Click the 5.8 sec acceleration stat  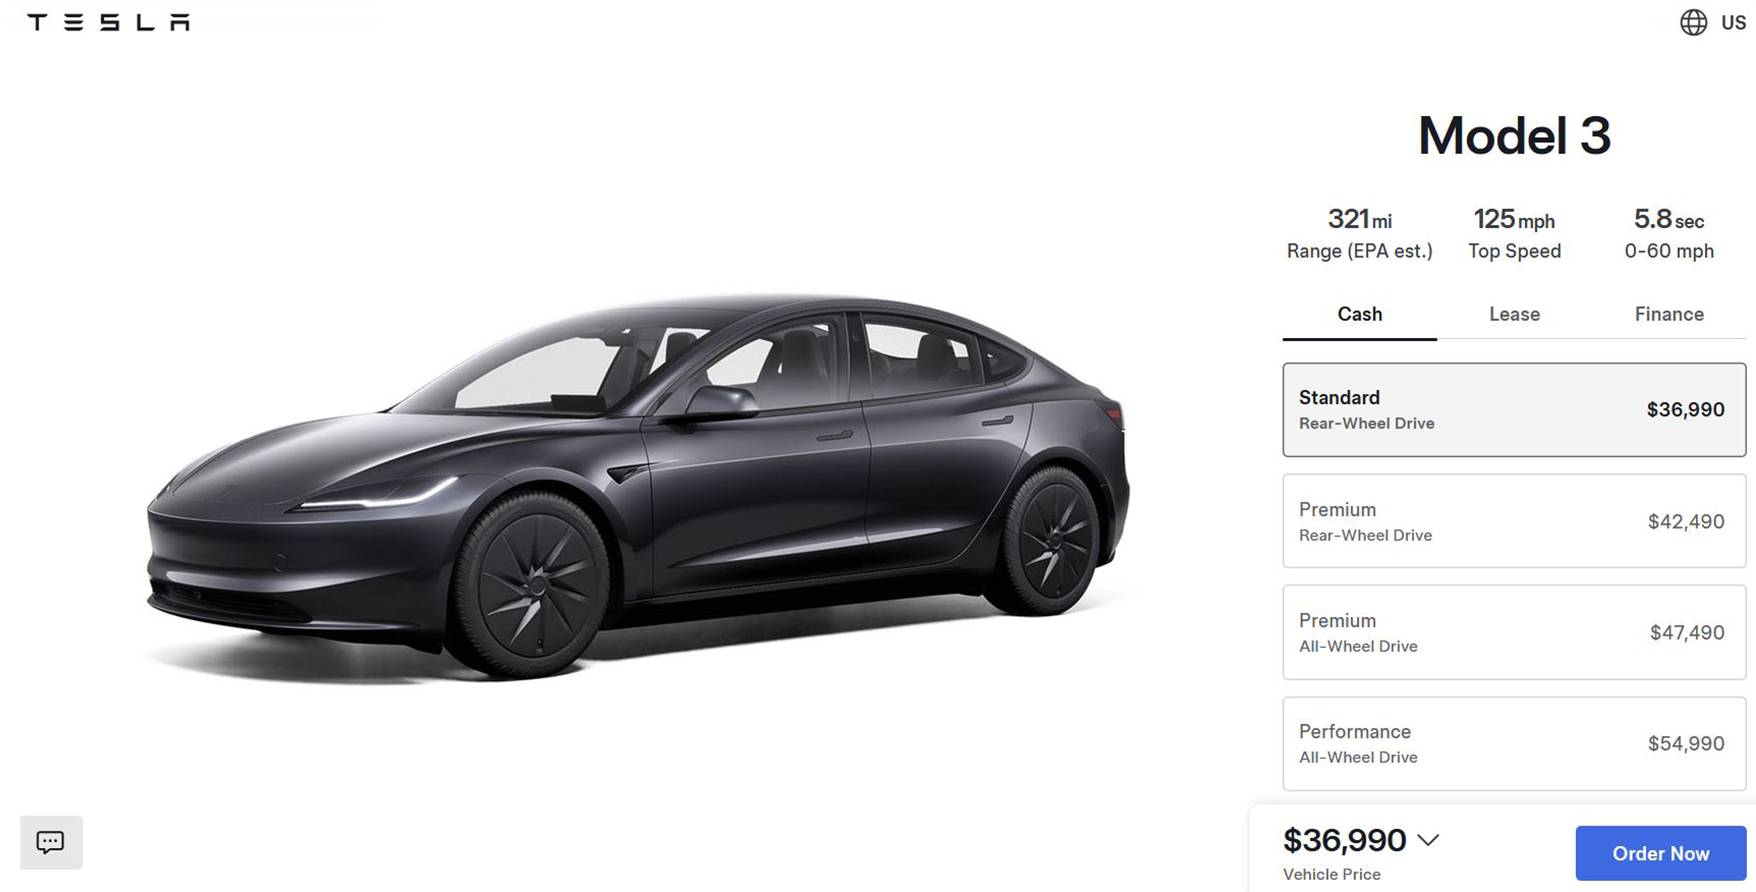[1669, 234]
